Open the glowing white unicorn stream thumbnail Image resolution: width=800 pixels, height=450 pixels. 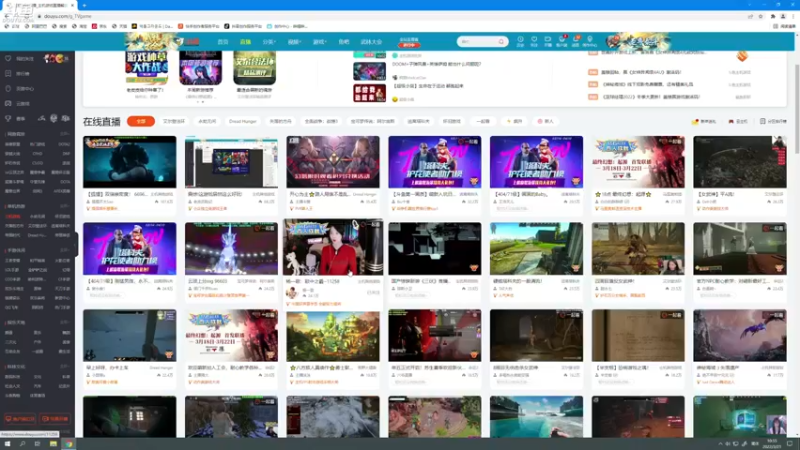231,248
